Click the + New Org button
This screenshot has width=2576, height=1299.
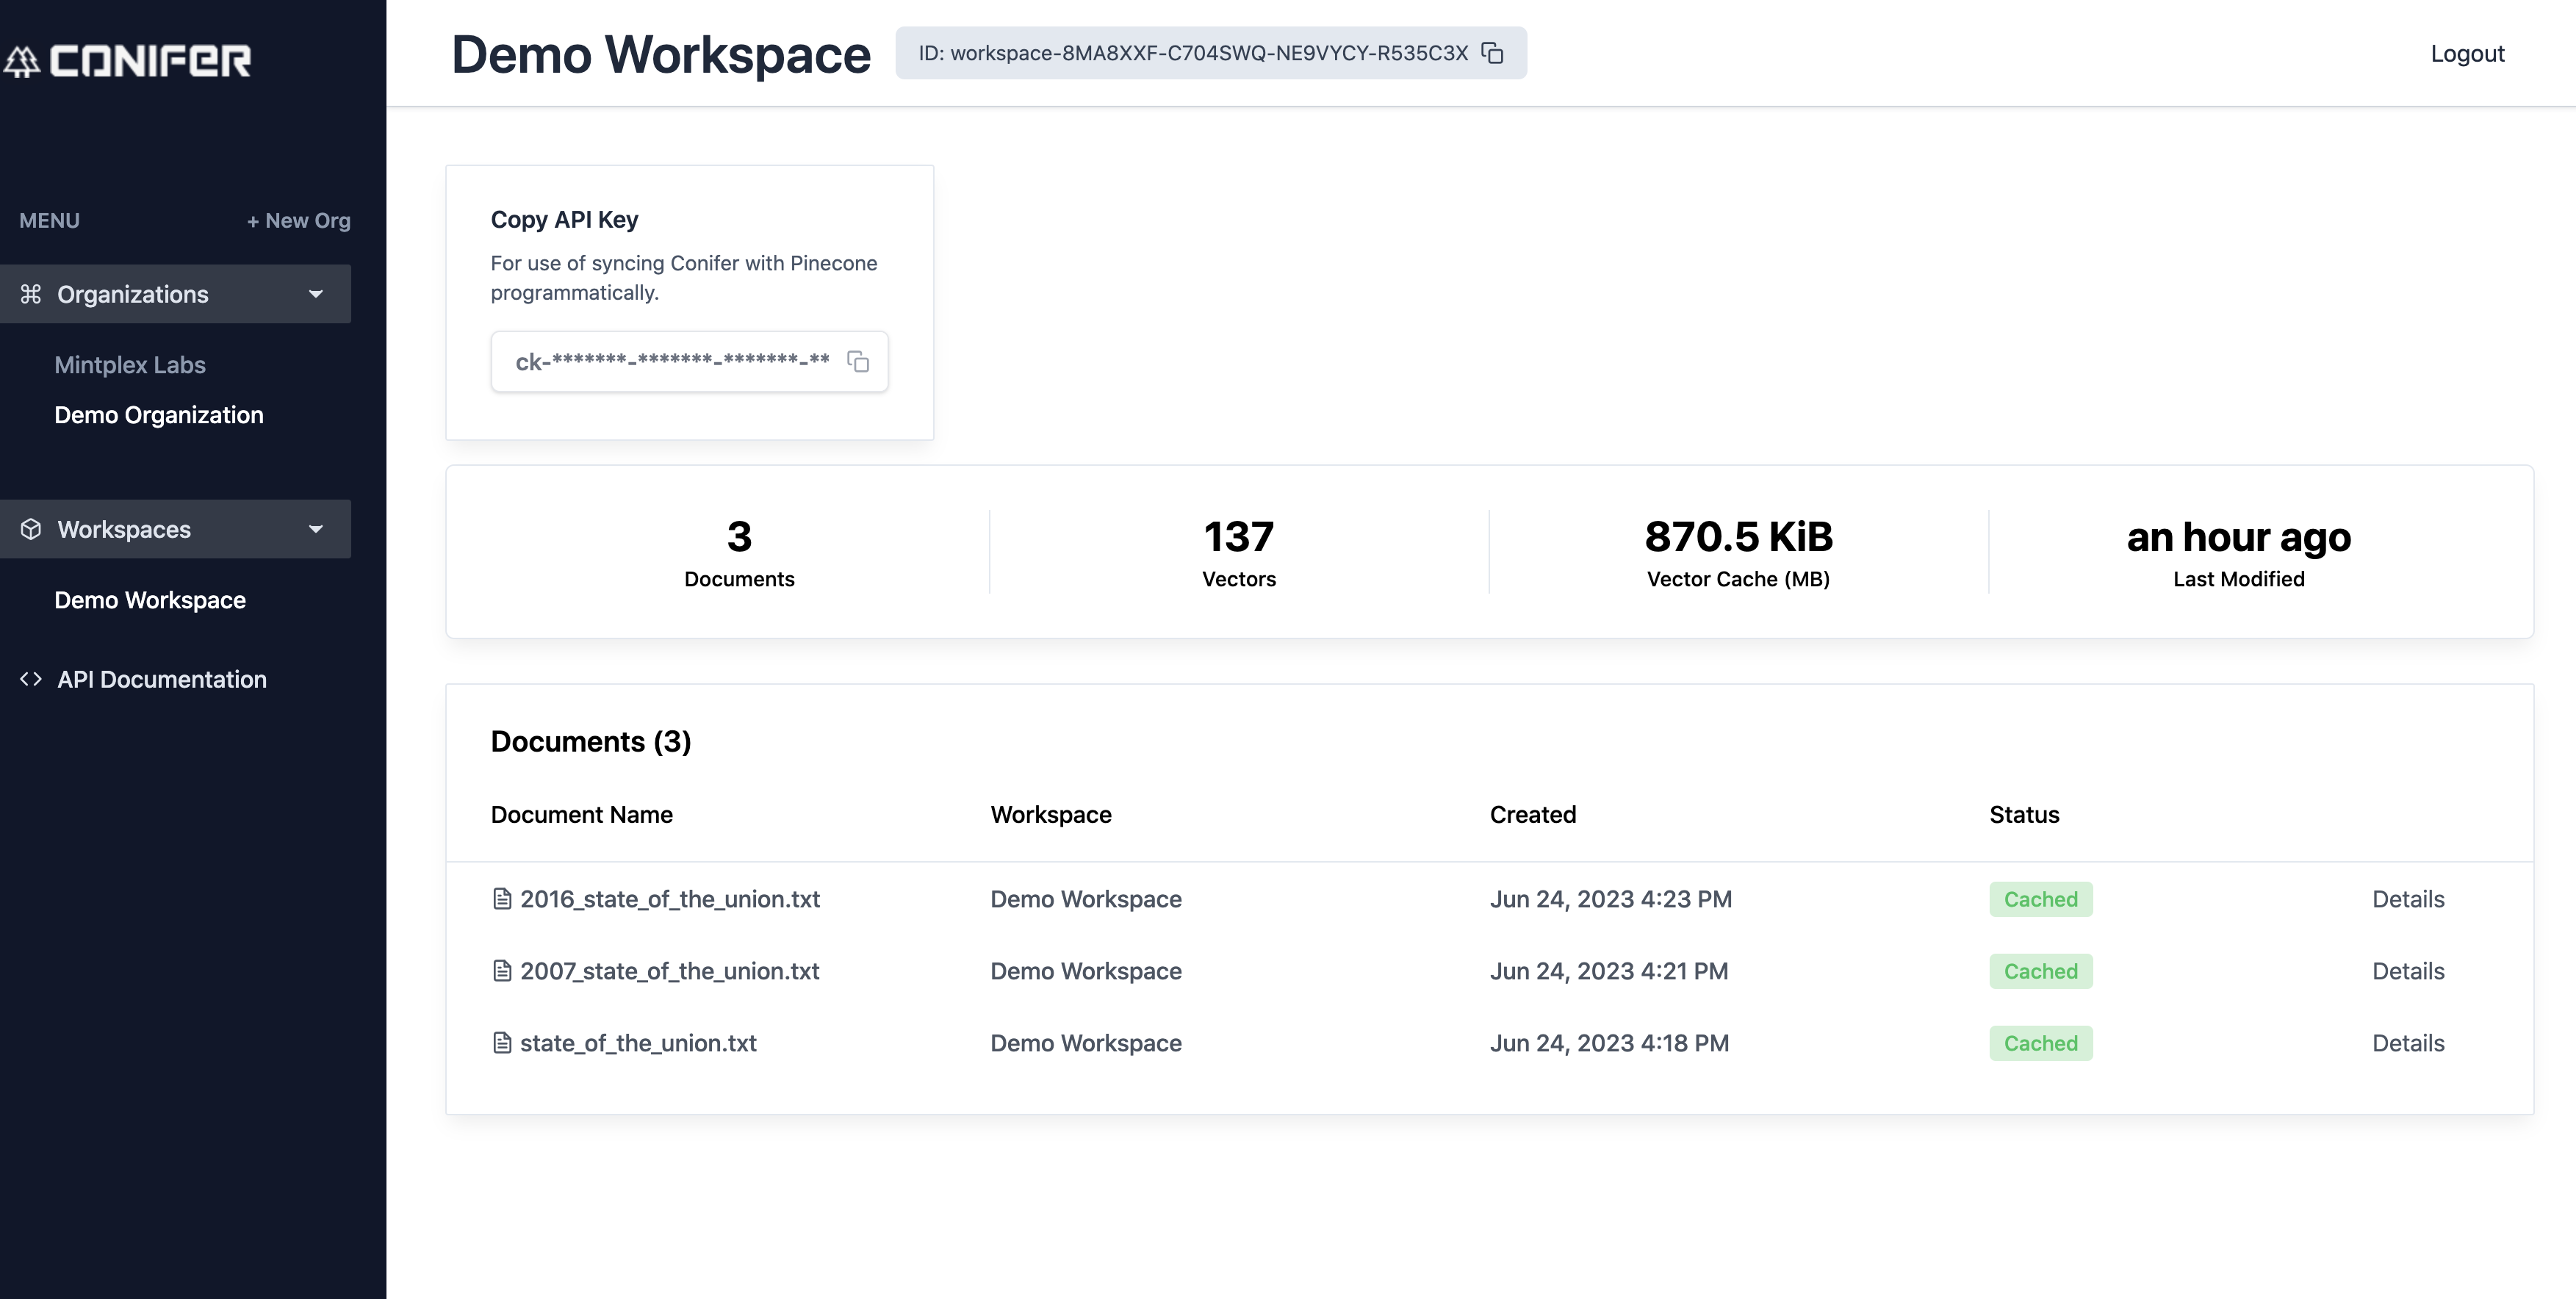click(298, 221)
